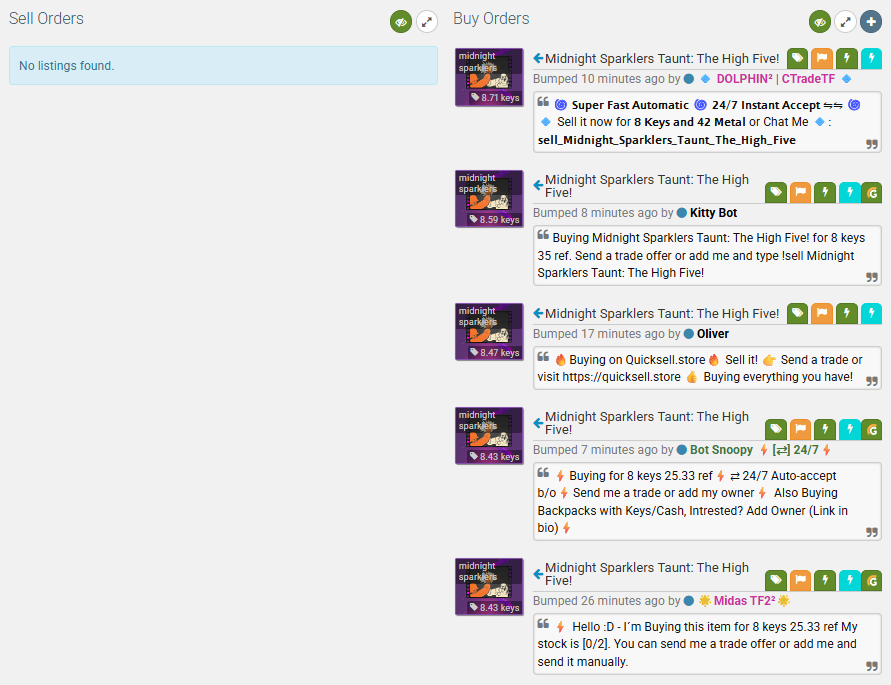Viewport: 891px width, 685px height.
Task: Click green tag icon on Midas TF2² listing
Action: point(776,581)
